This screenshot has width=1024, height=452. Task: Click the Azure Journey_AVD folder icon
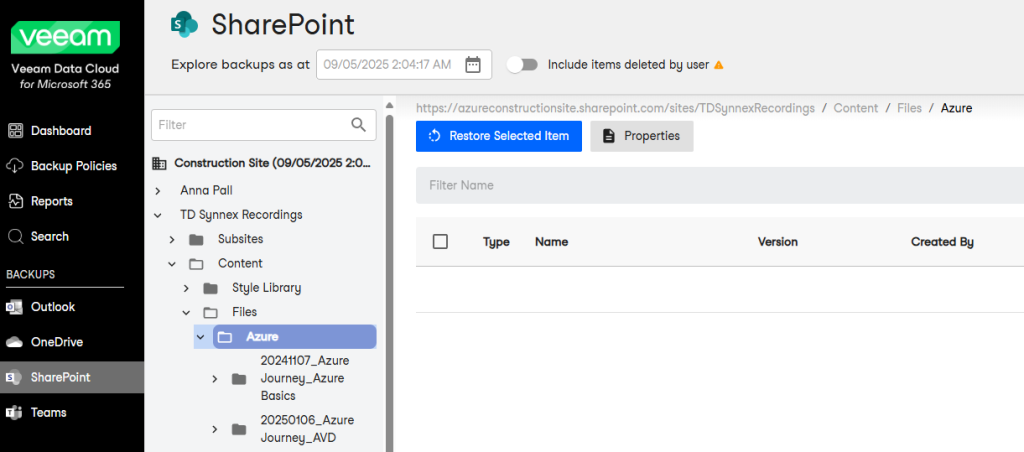tap(239, 429)
